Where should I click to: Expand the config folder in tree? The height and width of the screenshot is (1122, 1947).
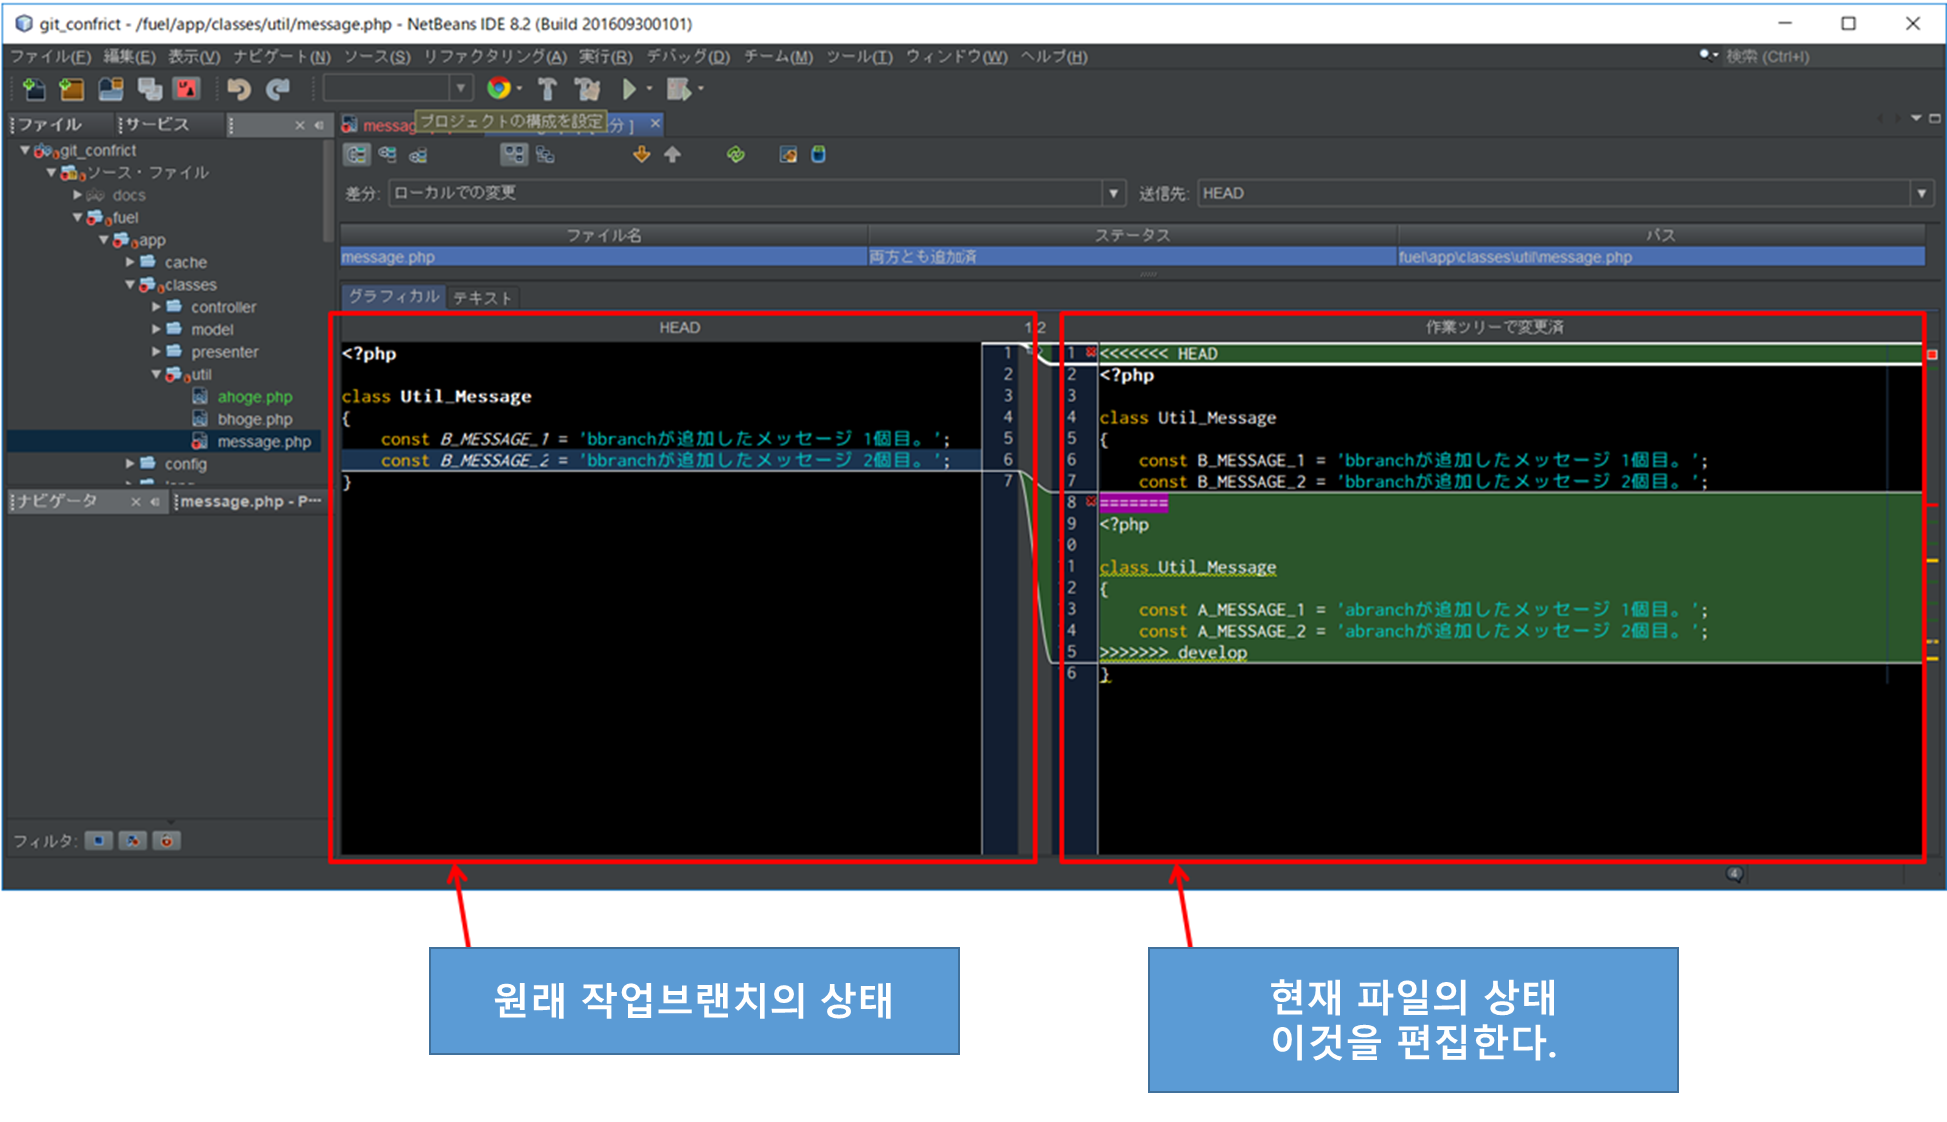pyautogui.click(x=130, y=464)
